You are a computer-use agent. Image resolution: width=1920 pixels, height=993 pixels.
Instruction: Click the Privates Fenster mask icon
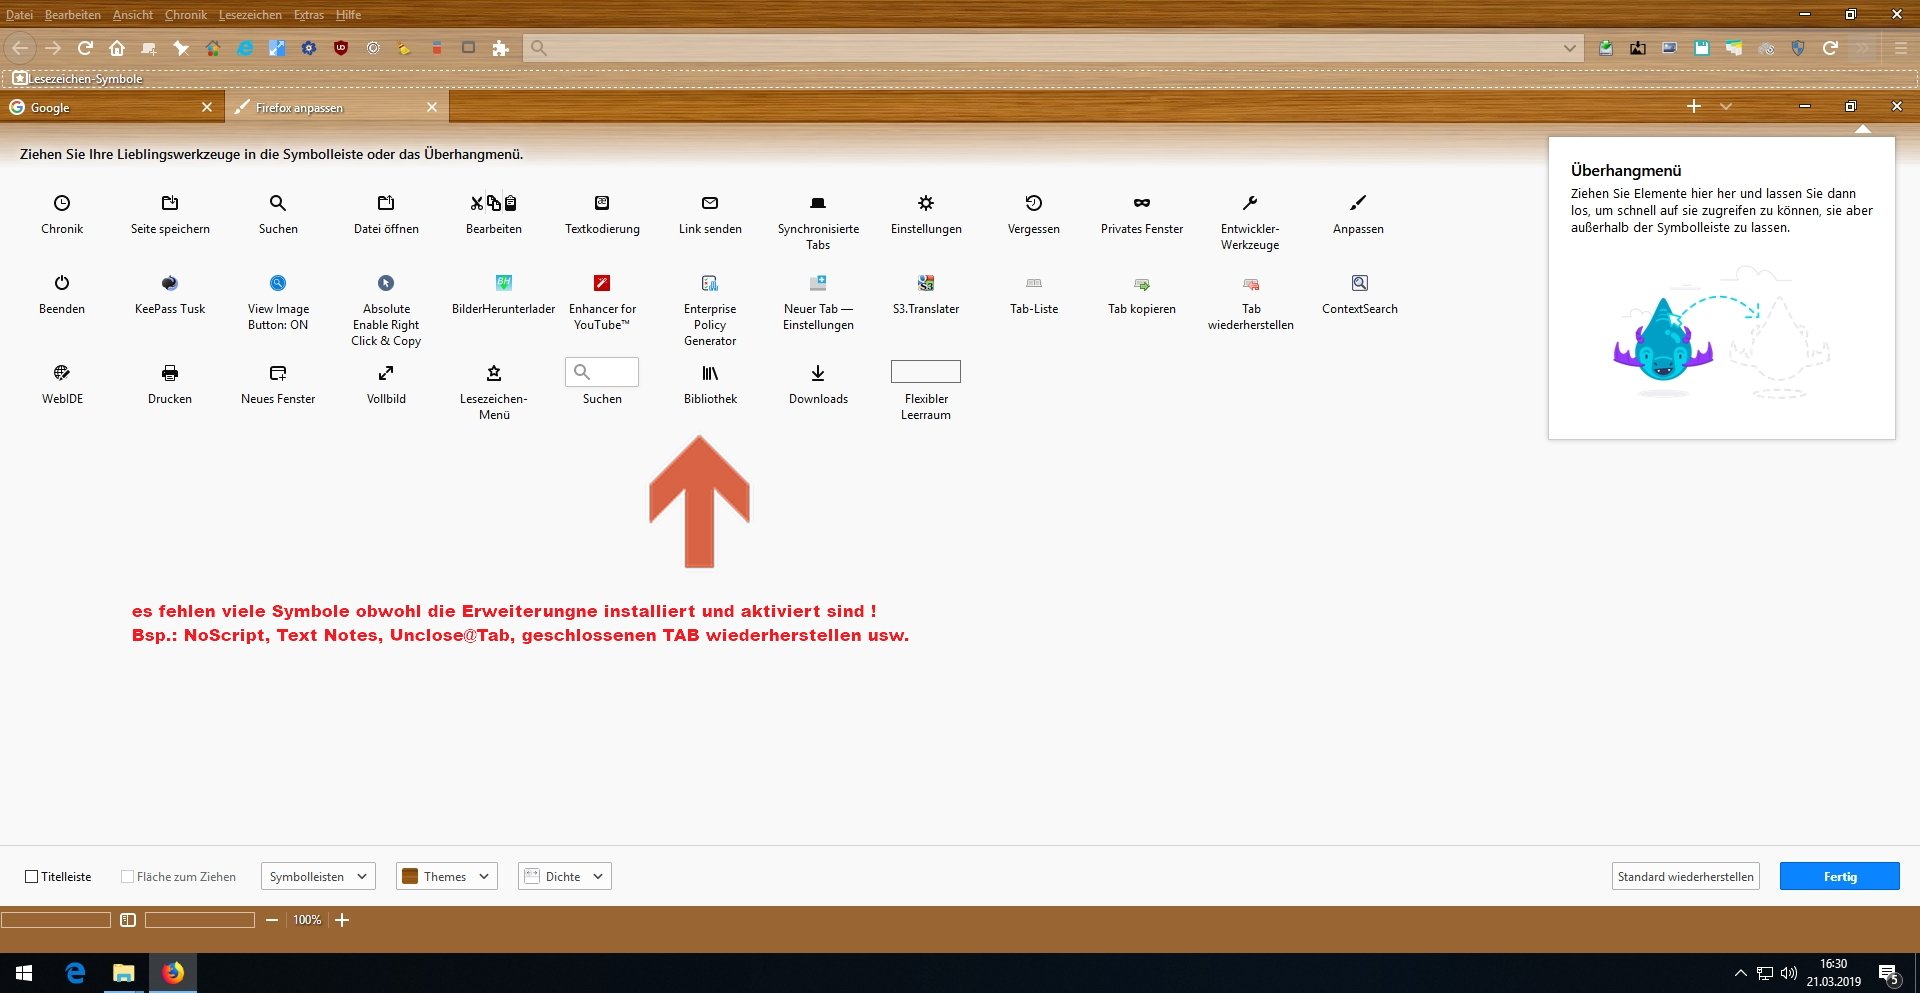tap(1142, 203)
